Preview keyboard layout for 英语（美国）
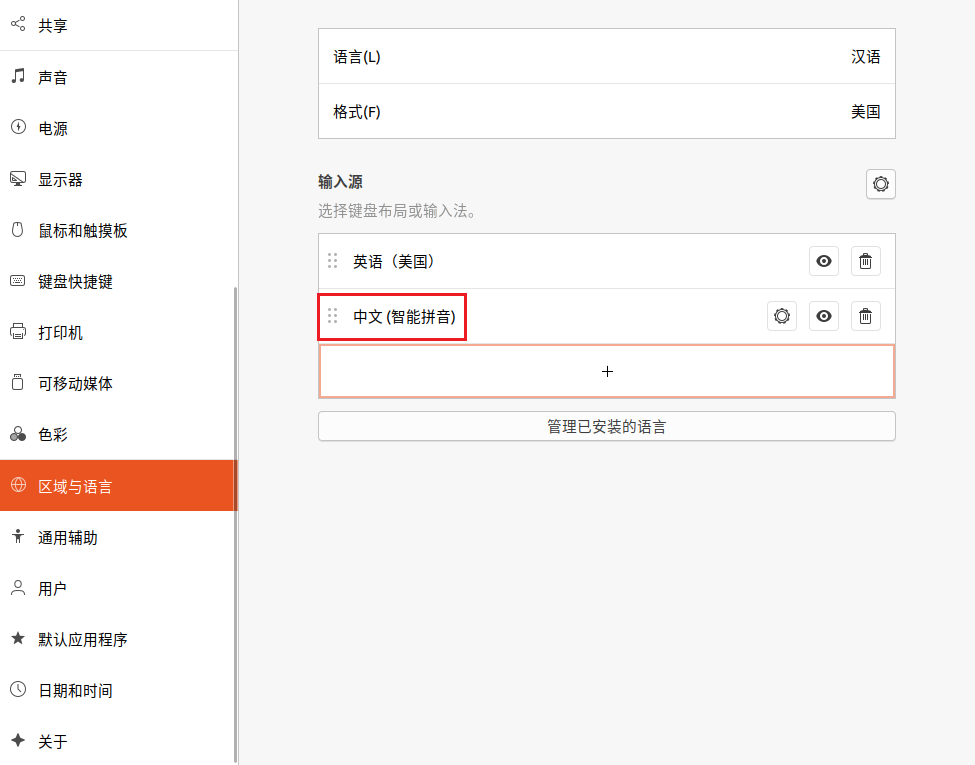Screen dimensions: 975x765 pos(824,261)
